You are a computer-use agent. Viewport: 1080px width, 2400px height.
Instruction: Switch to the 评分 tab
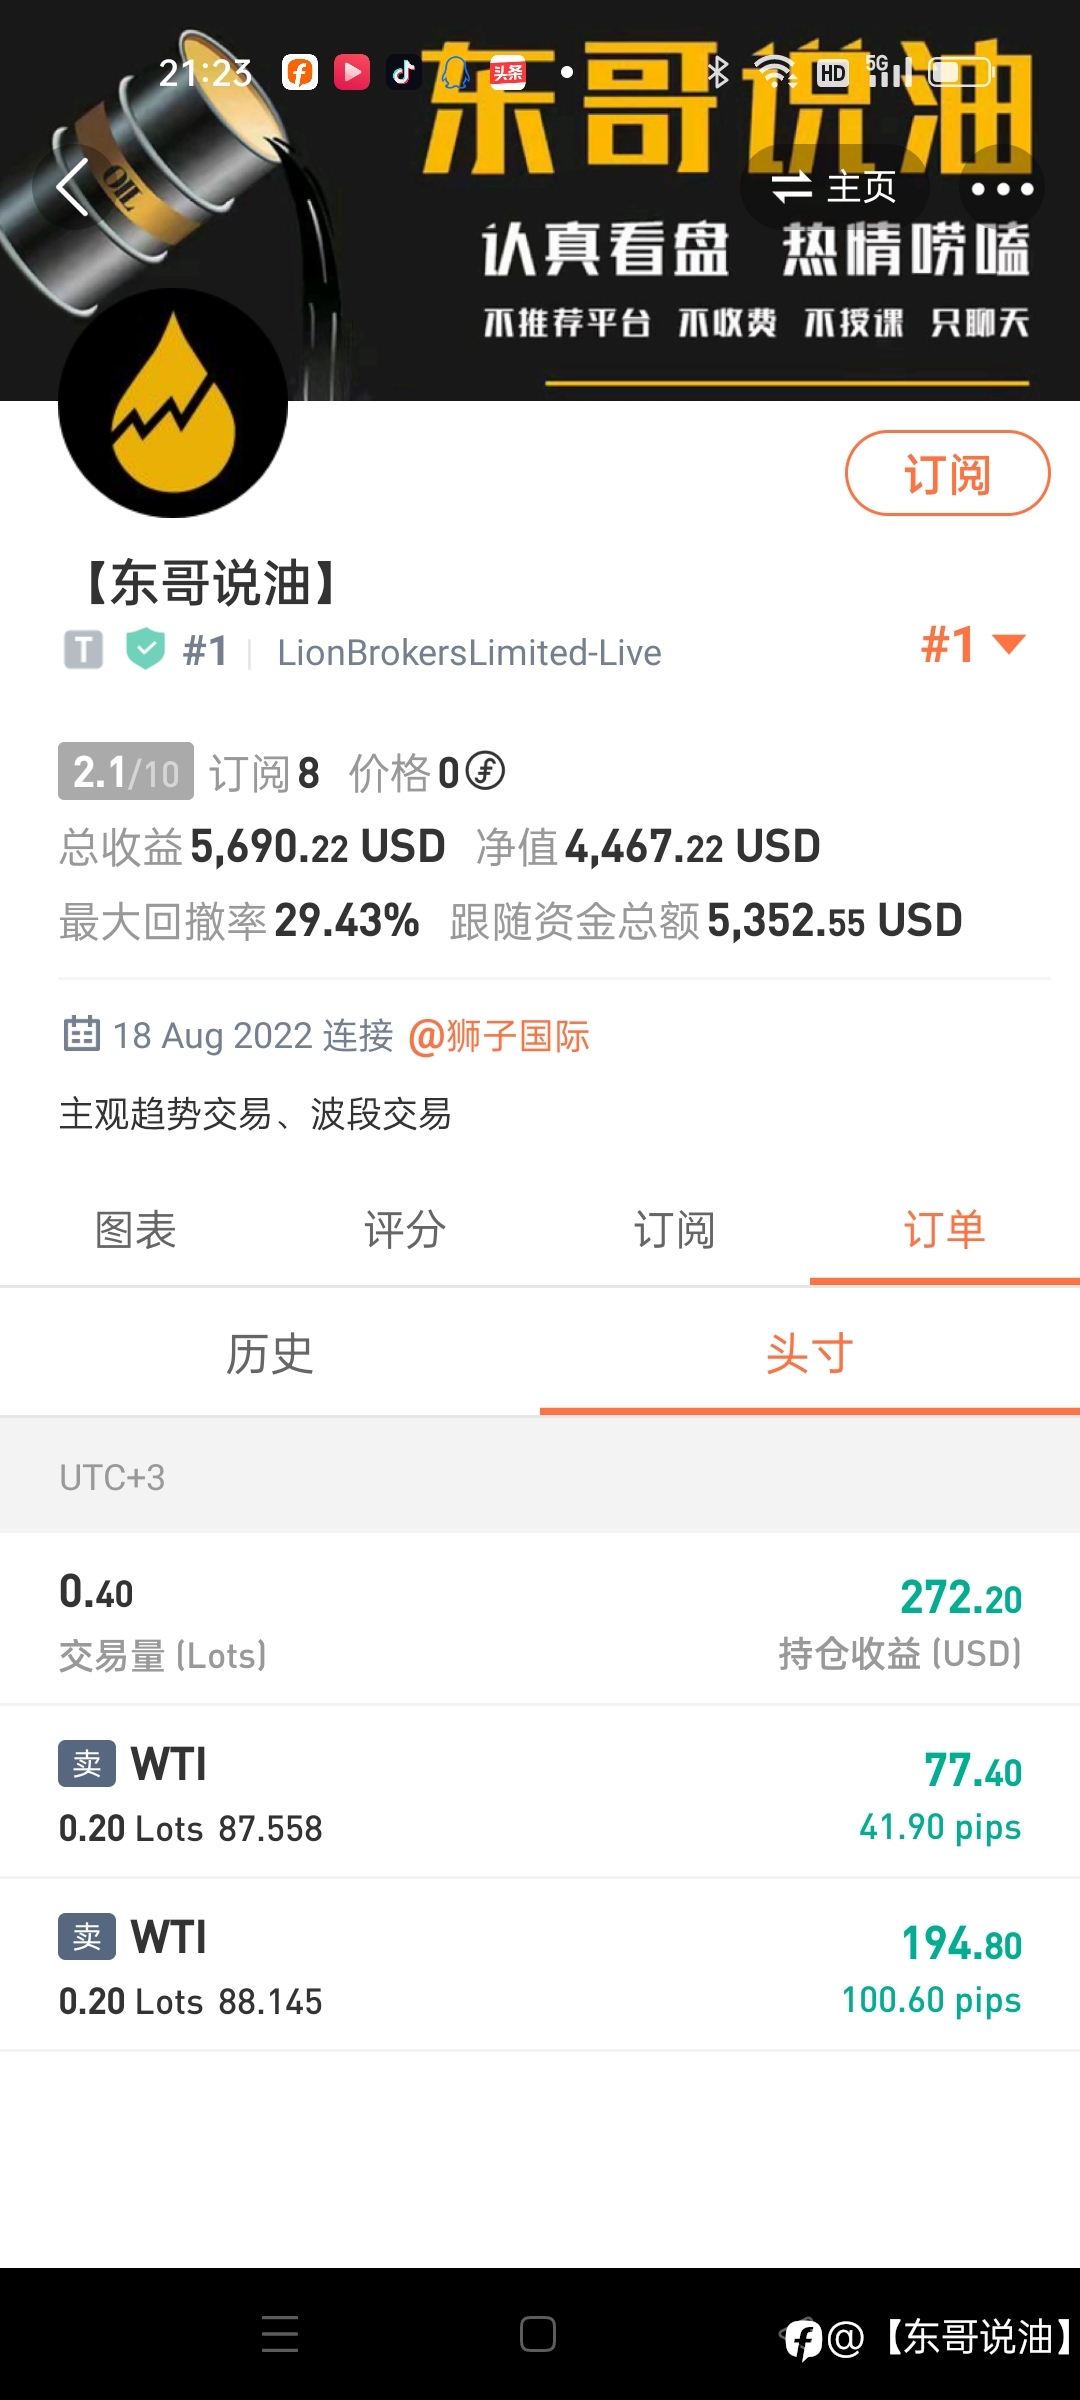click(405, 1230)
